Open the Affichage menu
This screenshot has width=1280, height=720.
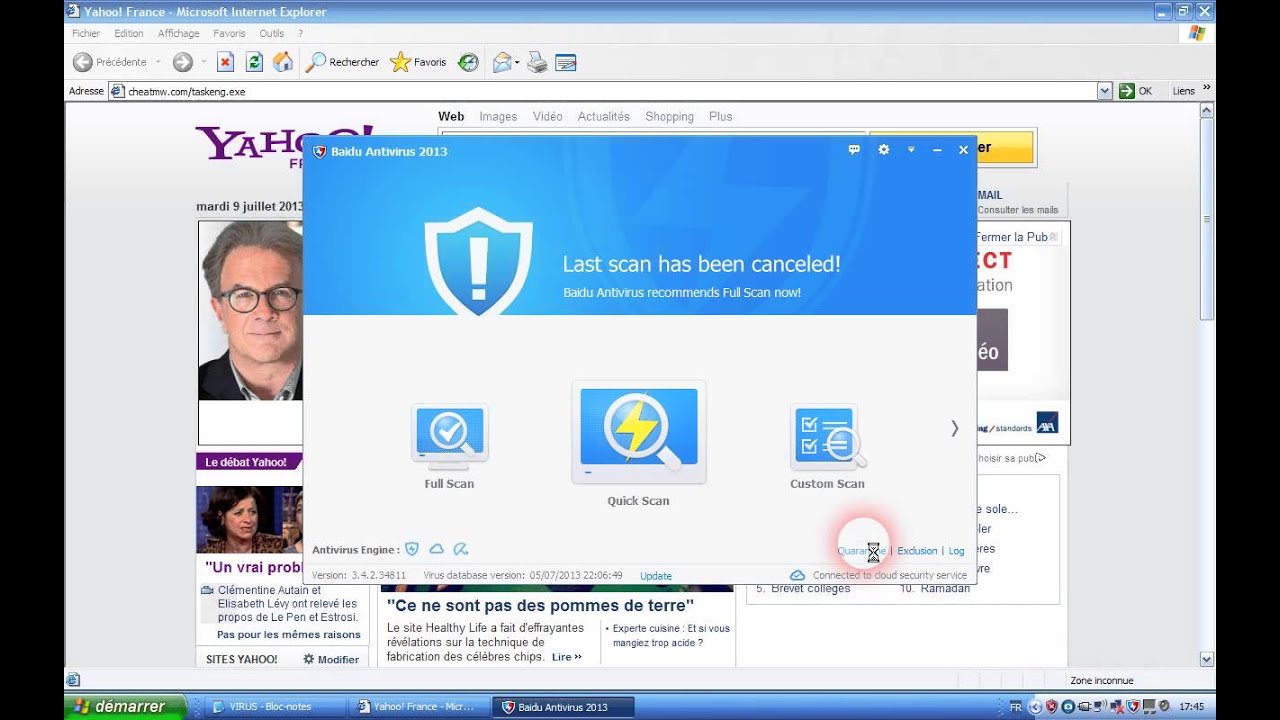[x=179, y=33]
